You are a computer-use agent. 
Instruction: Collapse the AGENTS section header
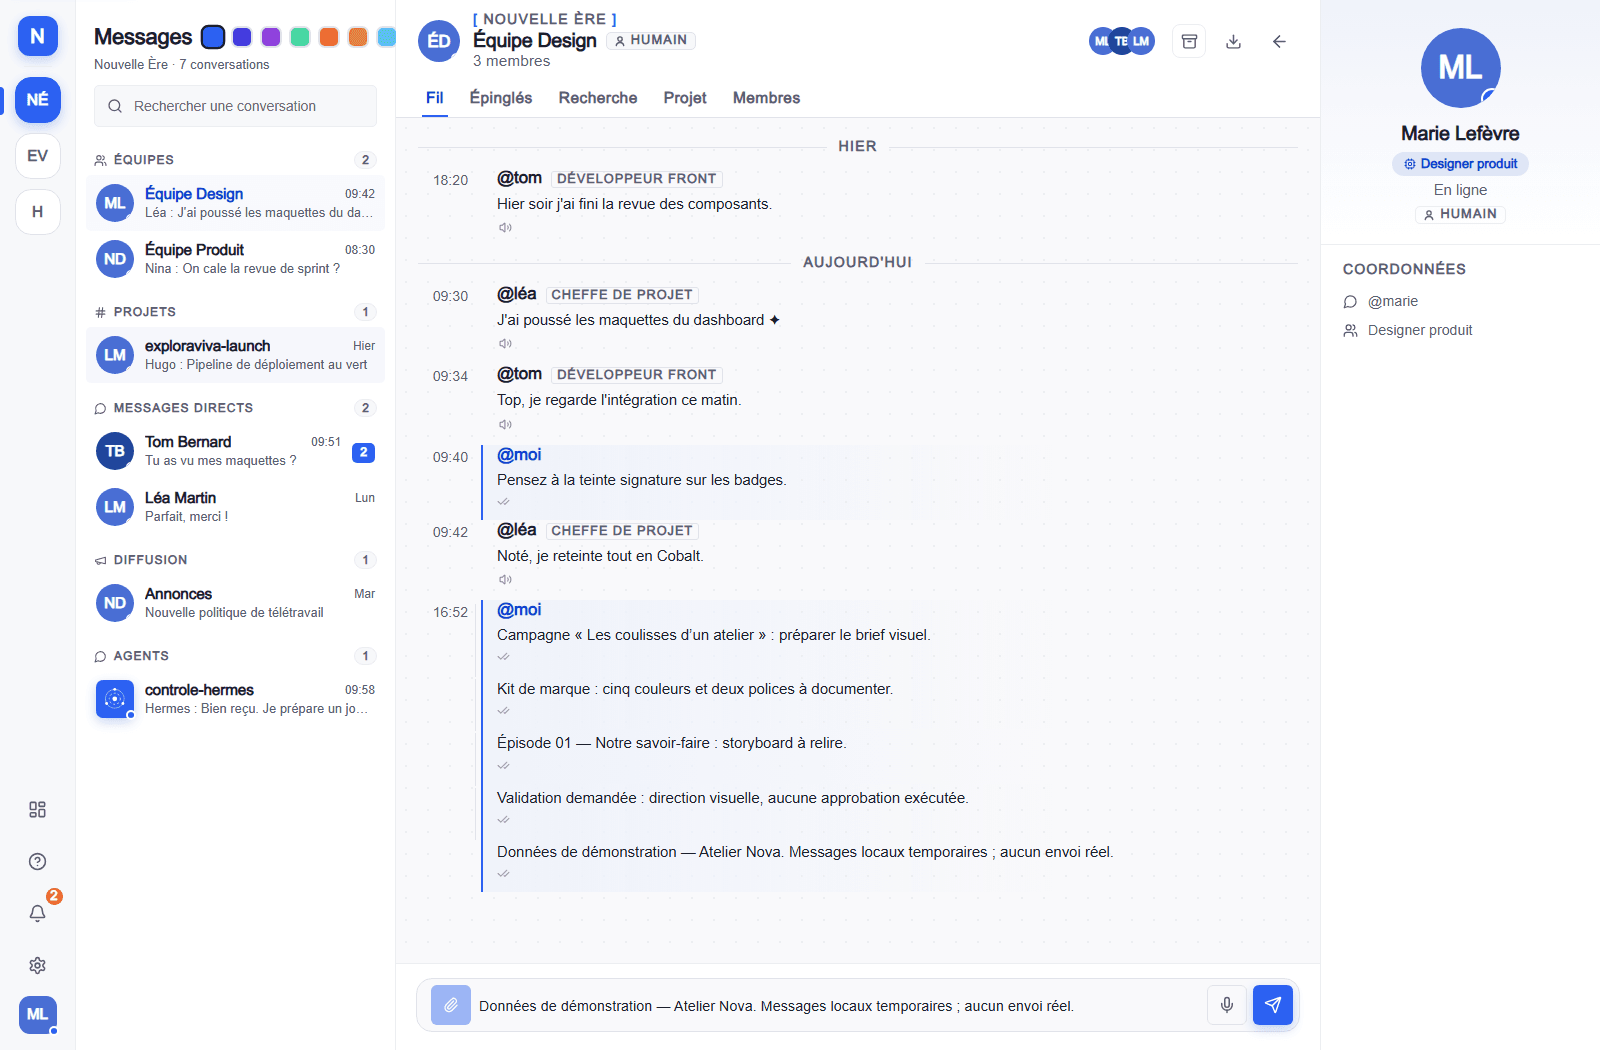235,656
